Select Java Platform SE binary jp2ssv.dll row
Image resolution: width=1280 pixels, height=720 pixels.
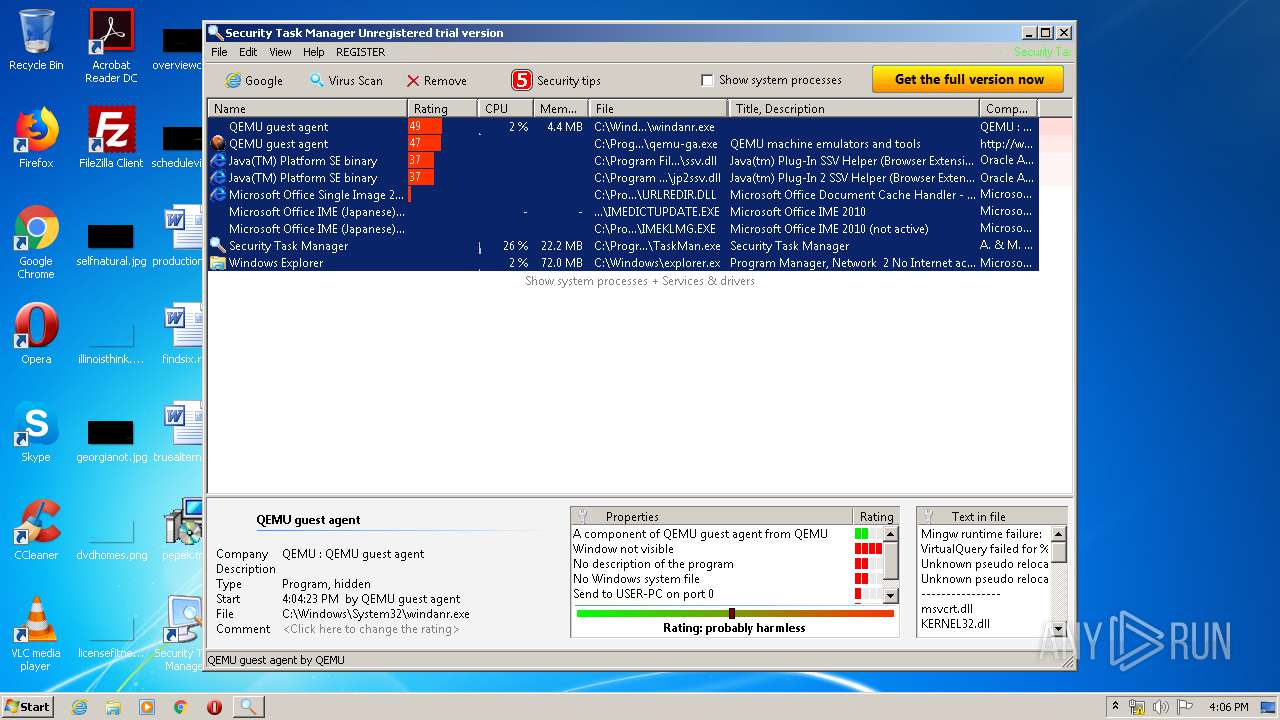point(623,178)
